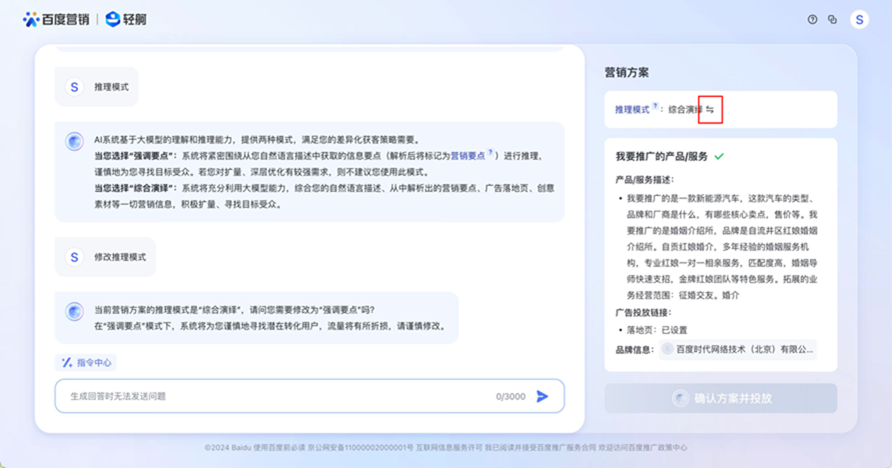
Task: Open the S user avatar in header
Action: tap(859, 19)
